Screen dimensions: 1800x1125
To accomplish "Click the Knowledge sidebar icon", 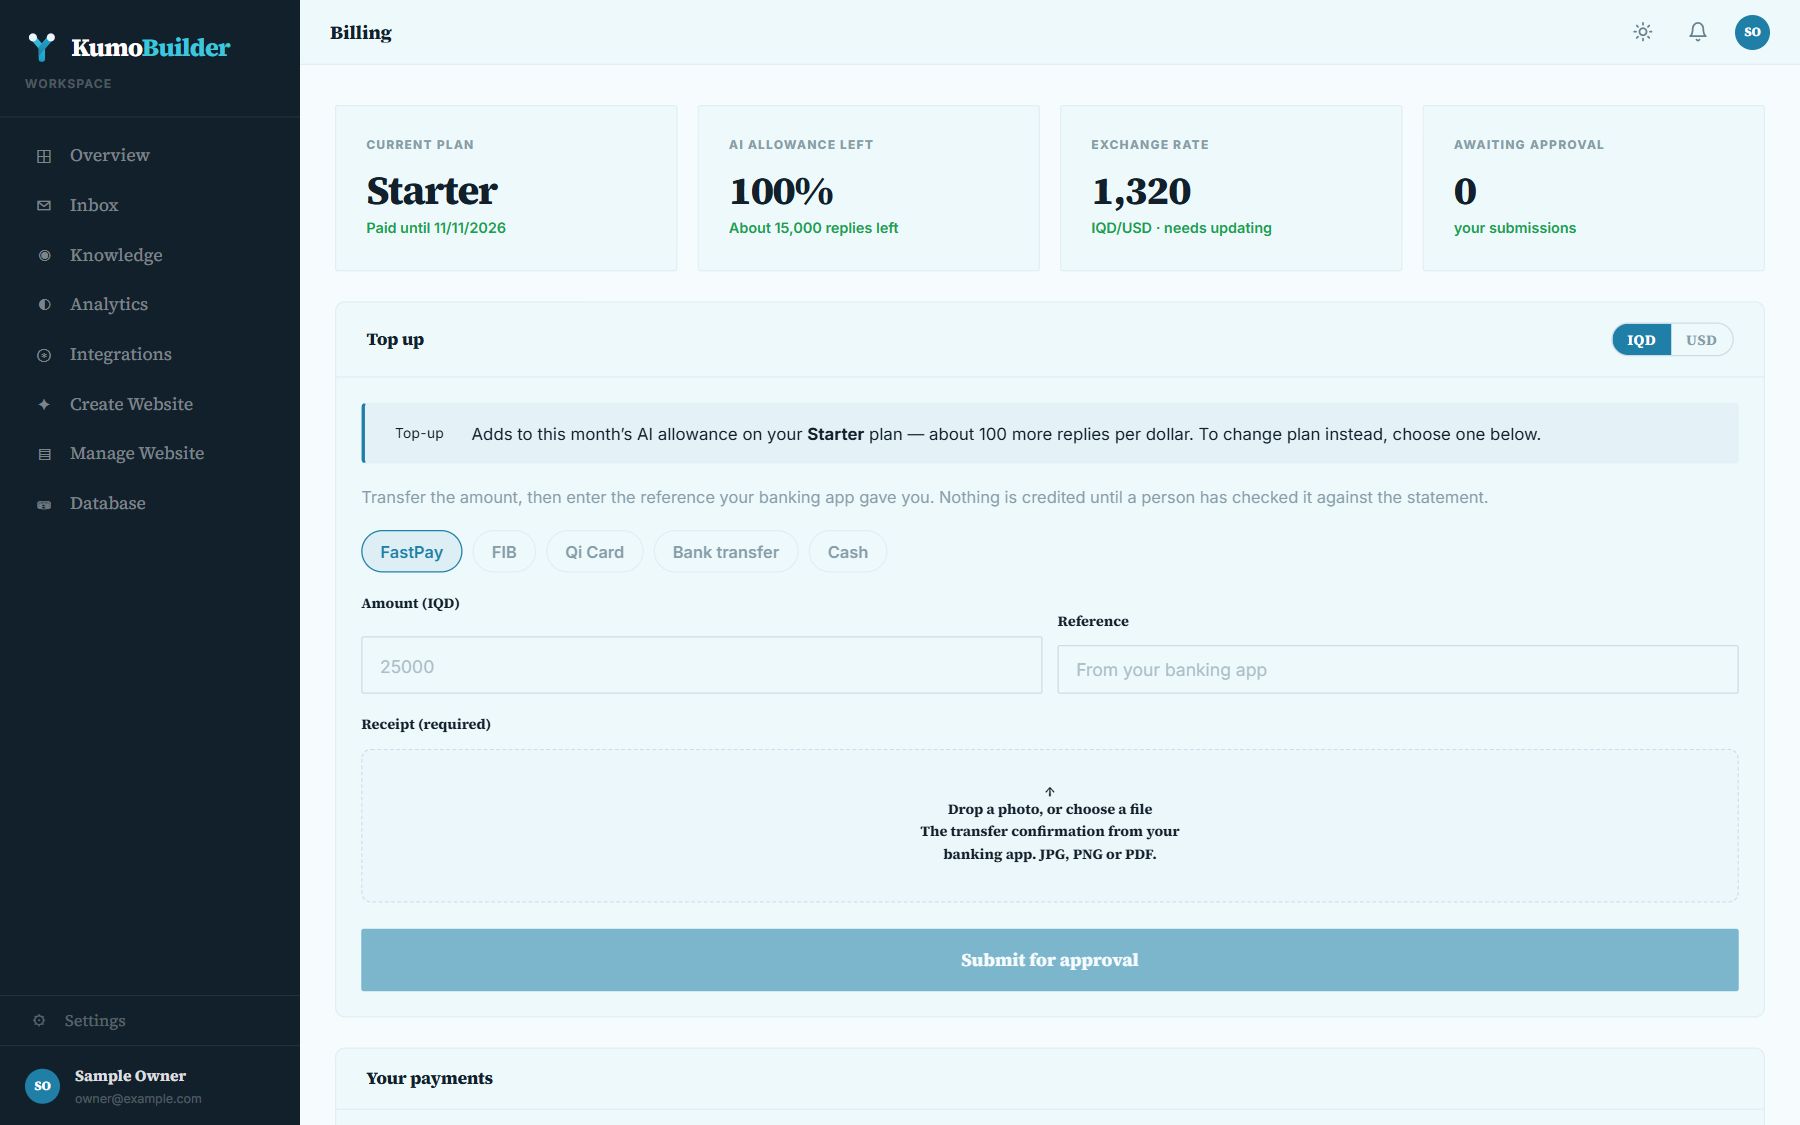I will click(x=44, y=256).
